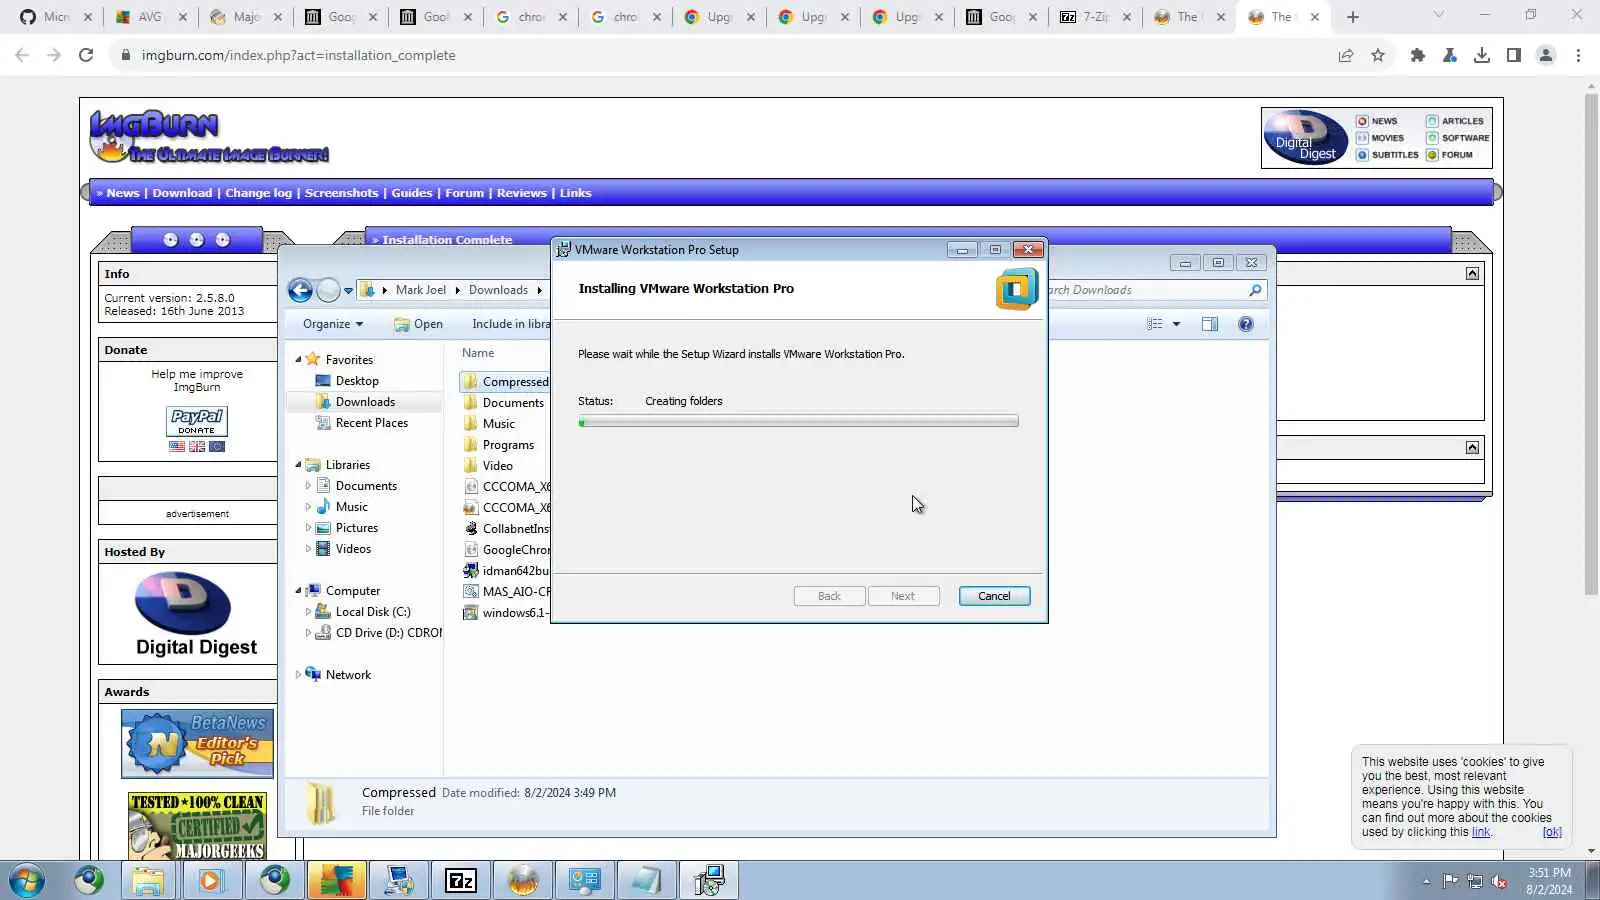Viewport: 1600px width, 900px height.
Task: Expand the Documents library node
Action: pyautogui.click(x=308, y=486)
